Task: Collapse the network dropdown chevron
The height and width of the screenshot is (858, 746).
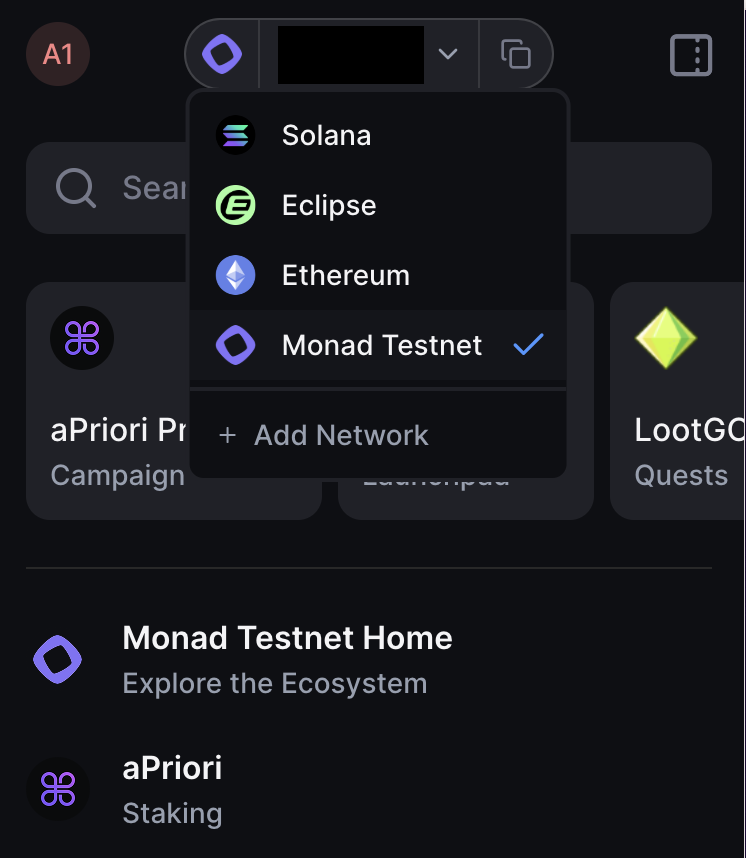Action: point(448,54)
